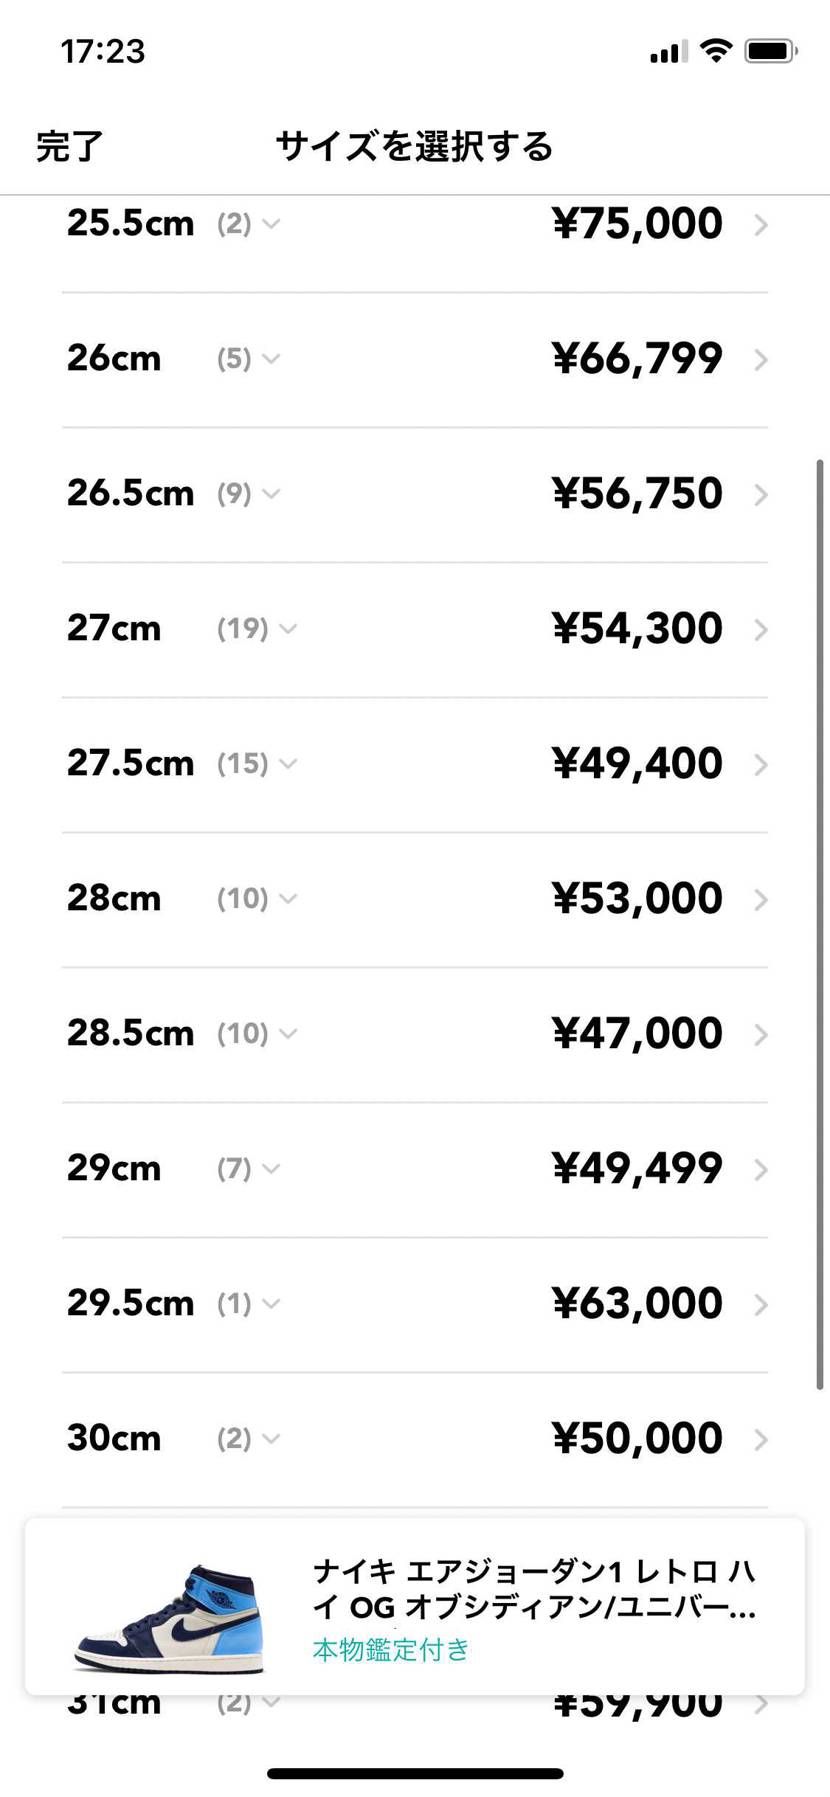Click right arrow next to ¥63,000
The width and height of the screenshot is (830, 1797).
(x=761, y=1305)
